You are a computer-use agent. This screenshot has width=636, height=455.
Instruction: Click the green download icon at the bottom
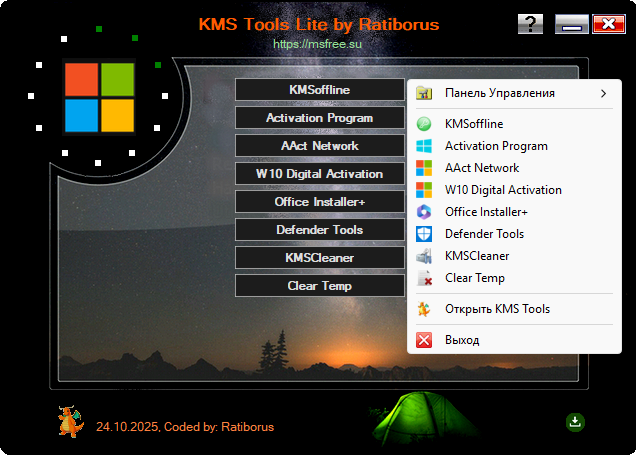[x=575, y=422]
